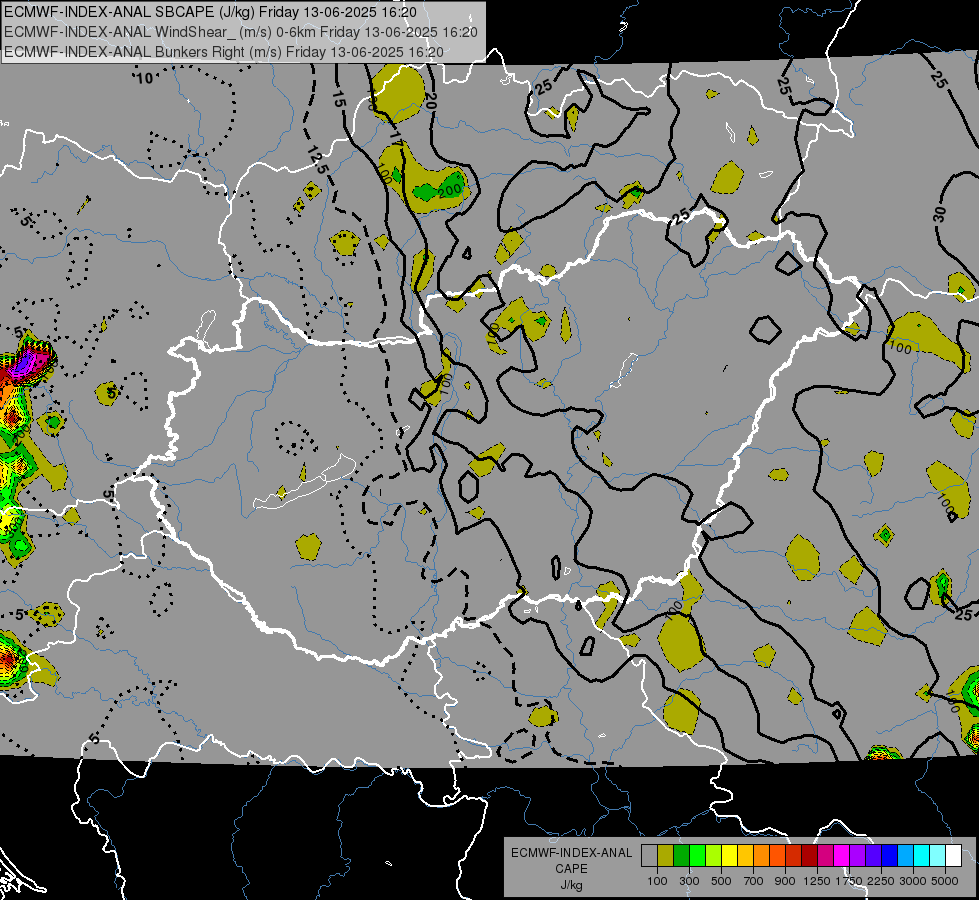Screen dimensions: 979x900
Task: Pick the pure yellow legend swatch
Action: [729, 856]
